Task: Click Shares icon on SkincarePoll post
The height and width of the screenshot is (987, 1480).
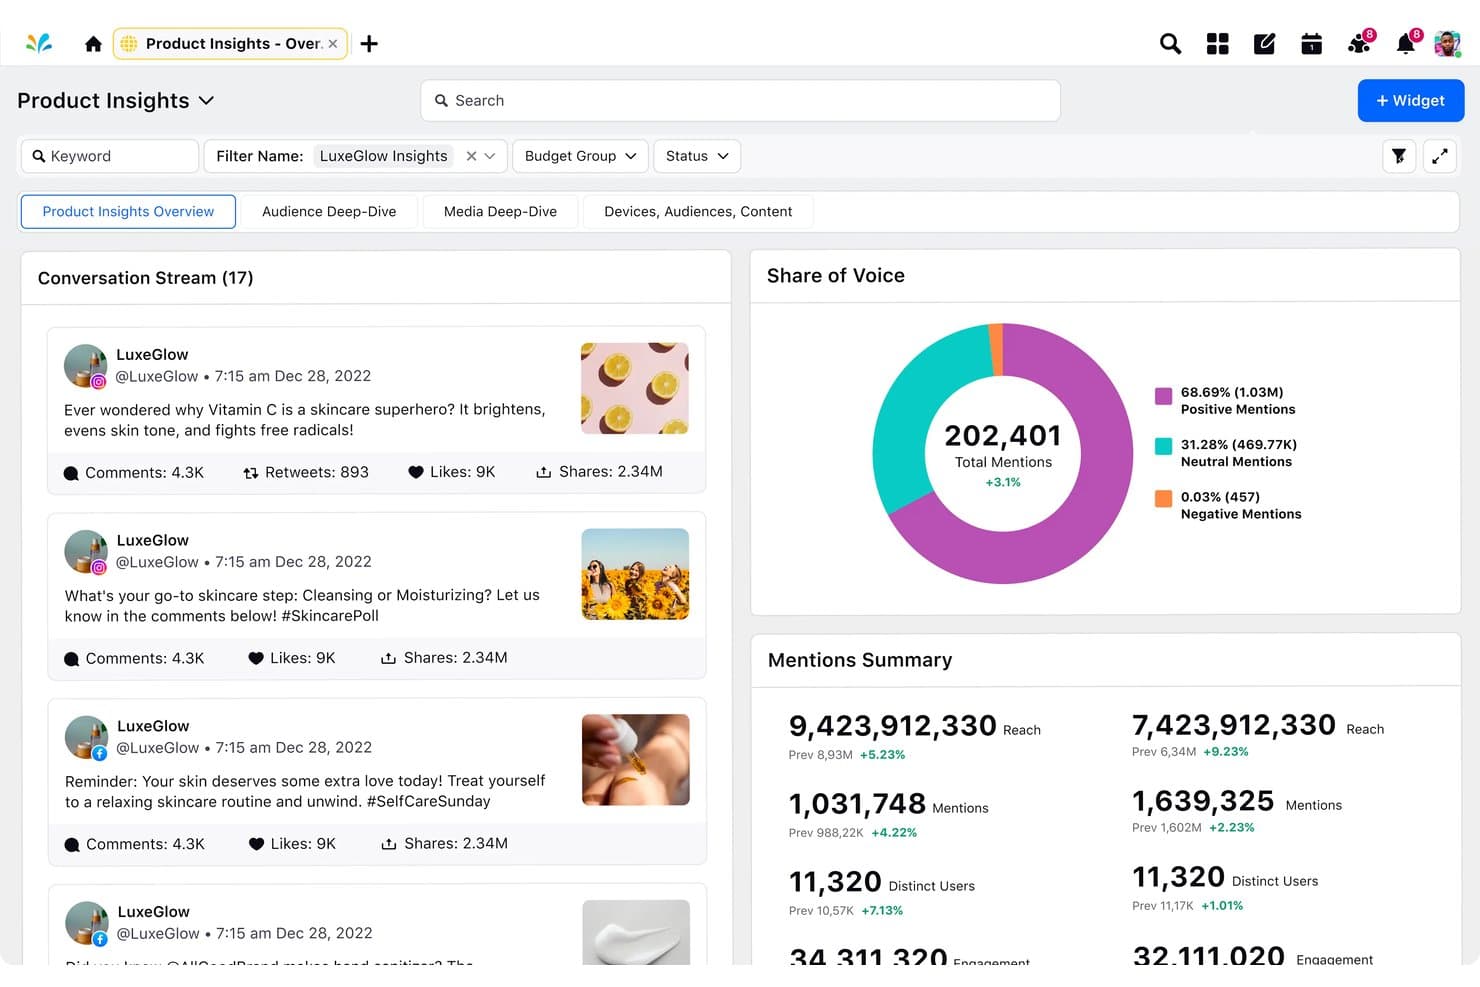Action: (388, 658)
